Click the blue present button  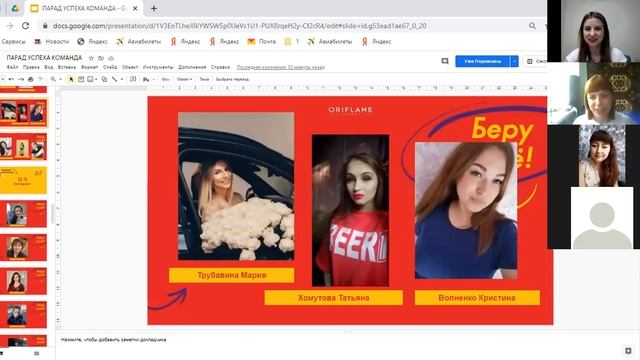482,61
